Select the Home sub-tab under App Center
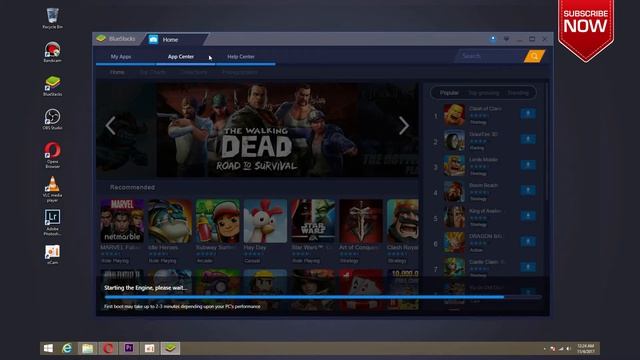The width and height of the screenshot is (640, 360). click(x=117, y=72)
